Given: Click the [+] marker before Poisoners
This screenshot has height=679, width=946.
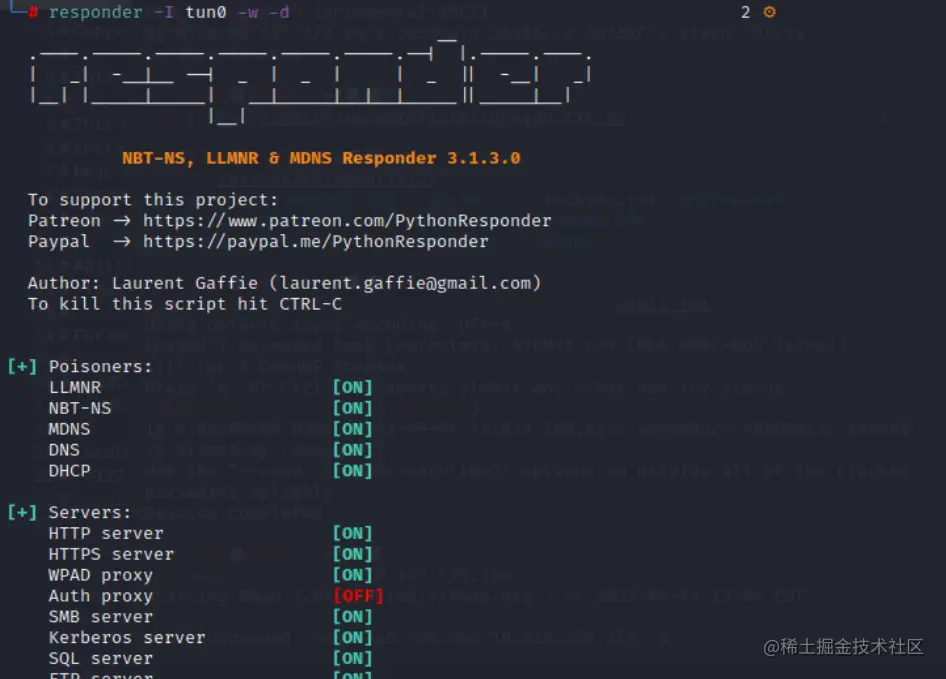Looking at the screenshot, I should pyautogui.click(x=22, y=366).
